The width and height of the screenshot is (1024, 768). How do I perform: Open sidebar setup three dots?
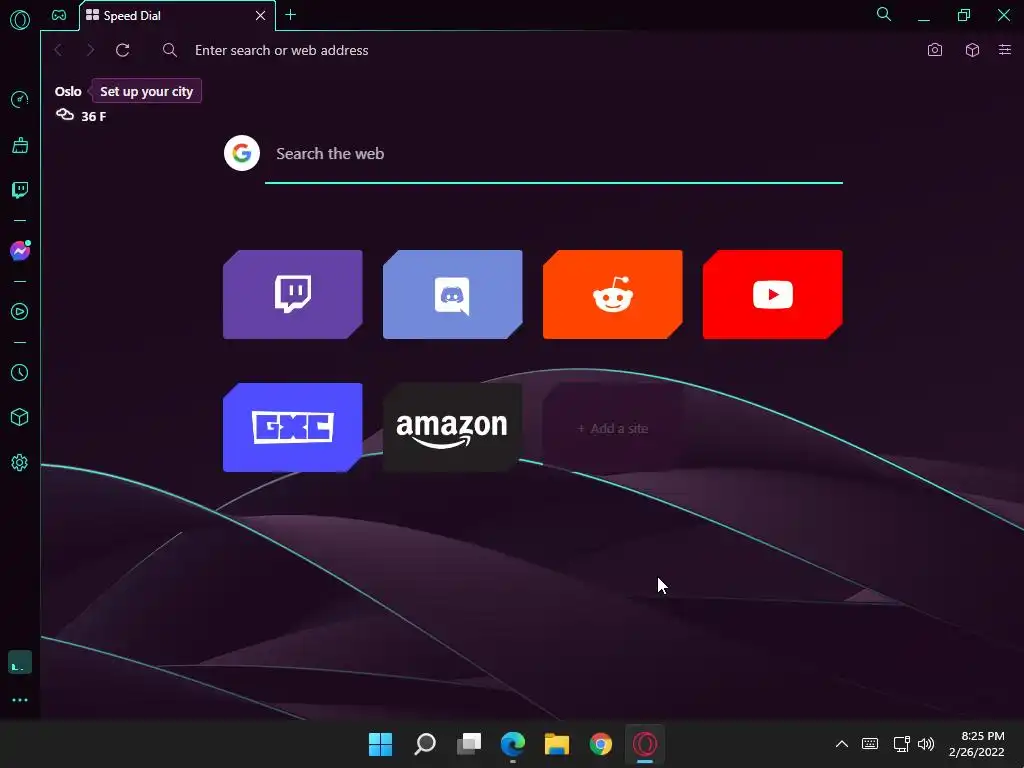(x=20, y=700)
